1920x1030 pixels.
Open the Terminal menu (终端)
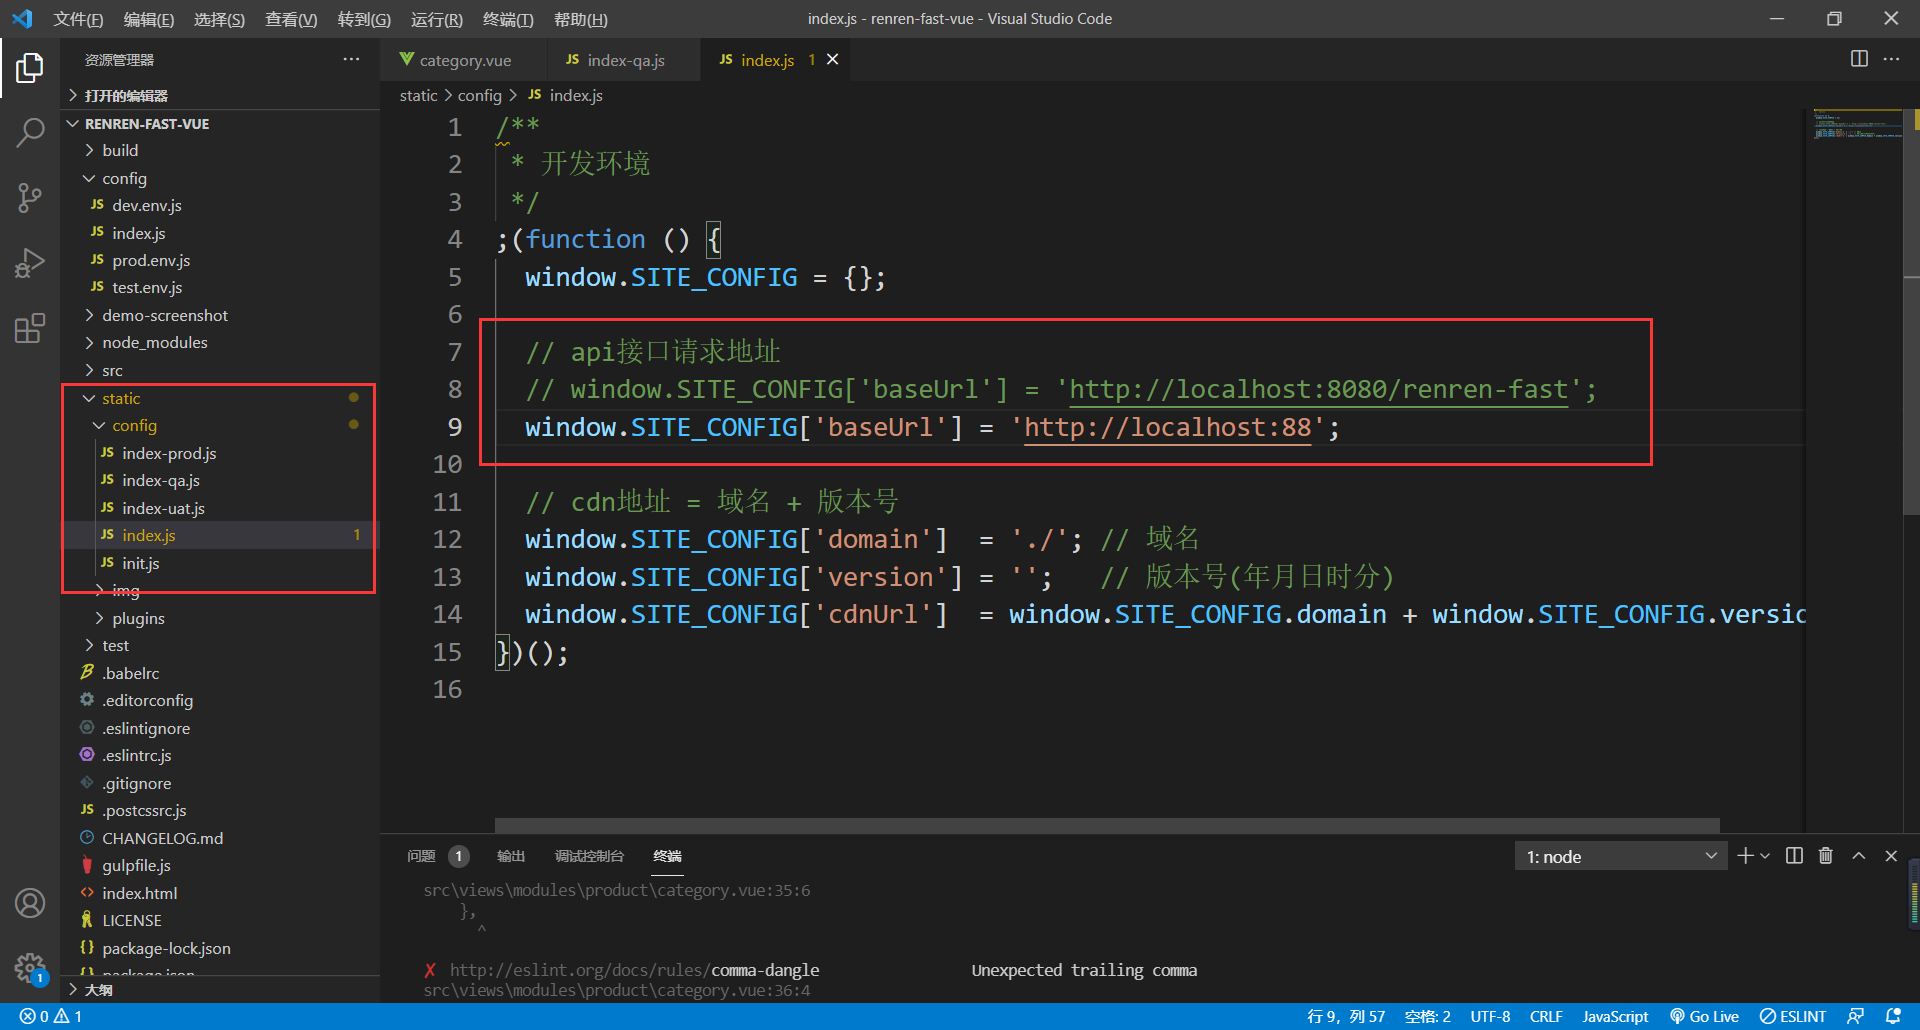coord(508,19)
